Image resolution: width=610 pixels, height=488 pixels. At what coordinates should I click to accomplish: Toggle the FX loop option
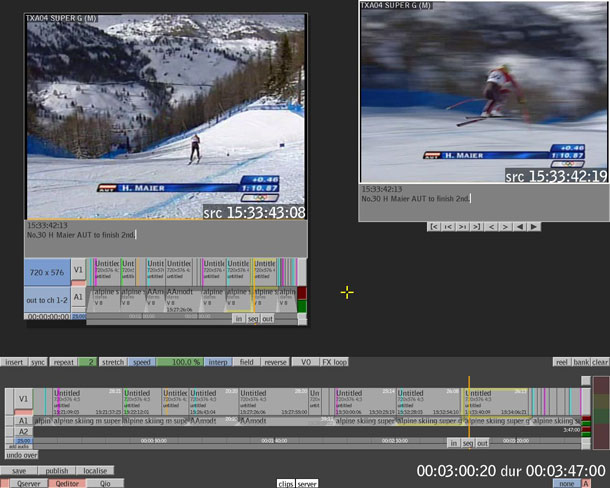pyautogui.click(x=334, y=362)
